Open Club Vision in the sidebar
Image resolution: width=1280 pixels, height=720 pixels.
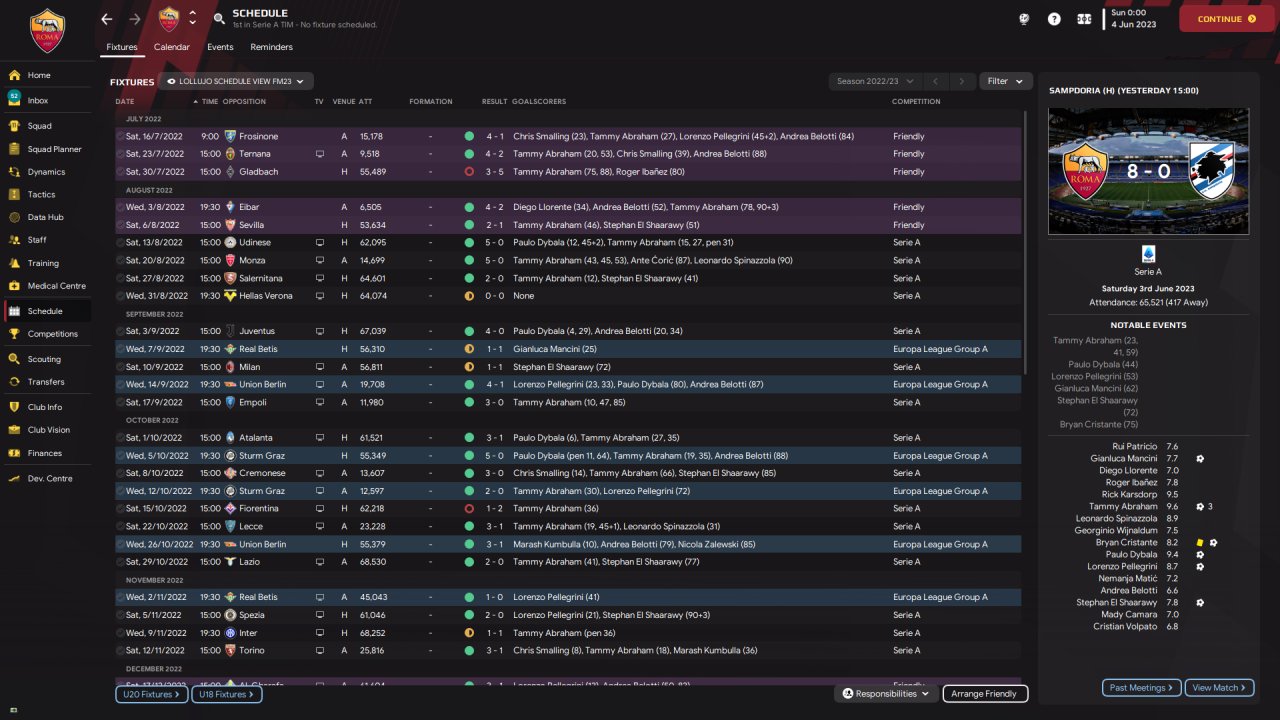tap(46, 430)
